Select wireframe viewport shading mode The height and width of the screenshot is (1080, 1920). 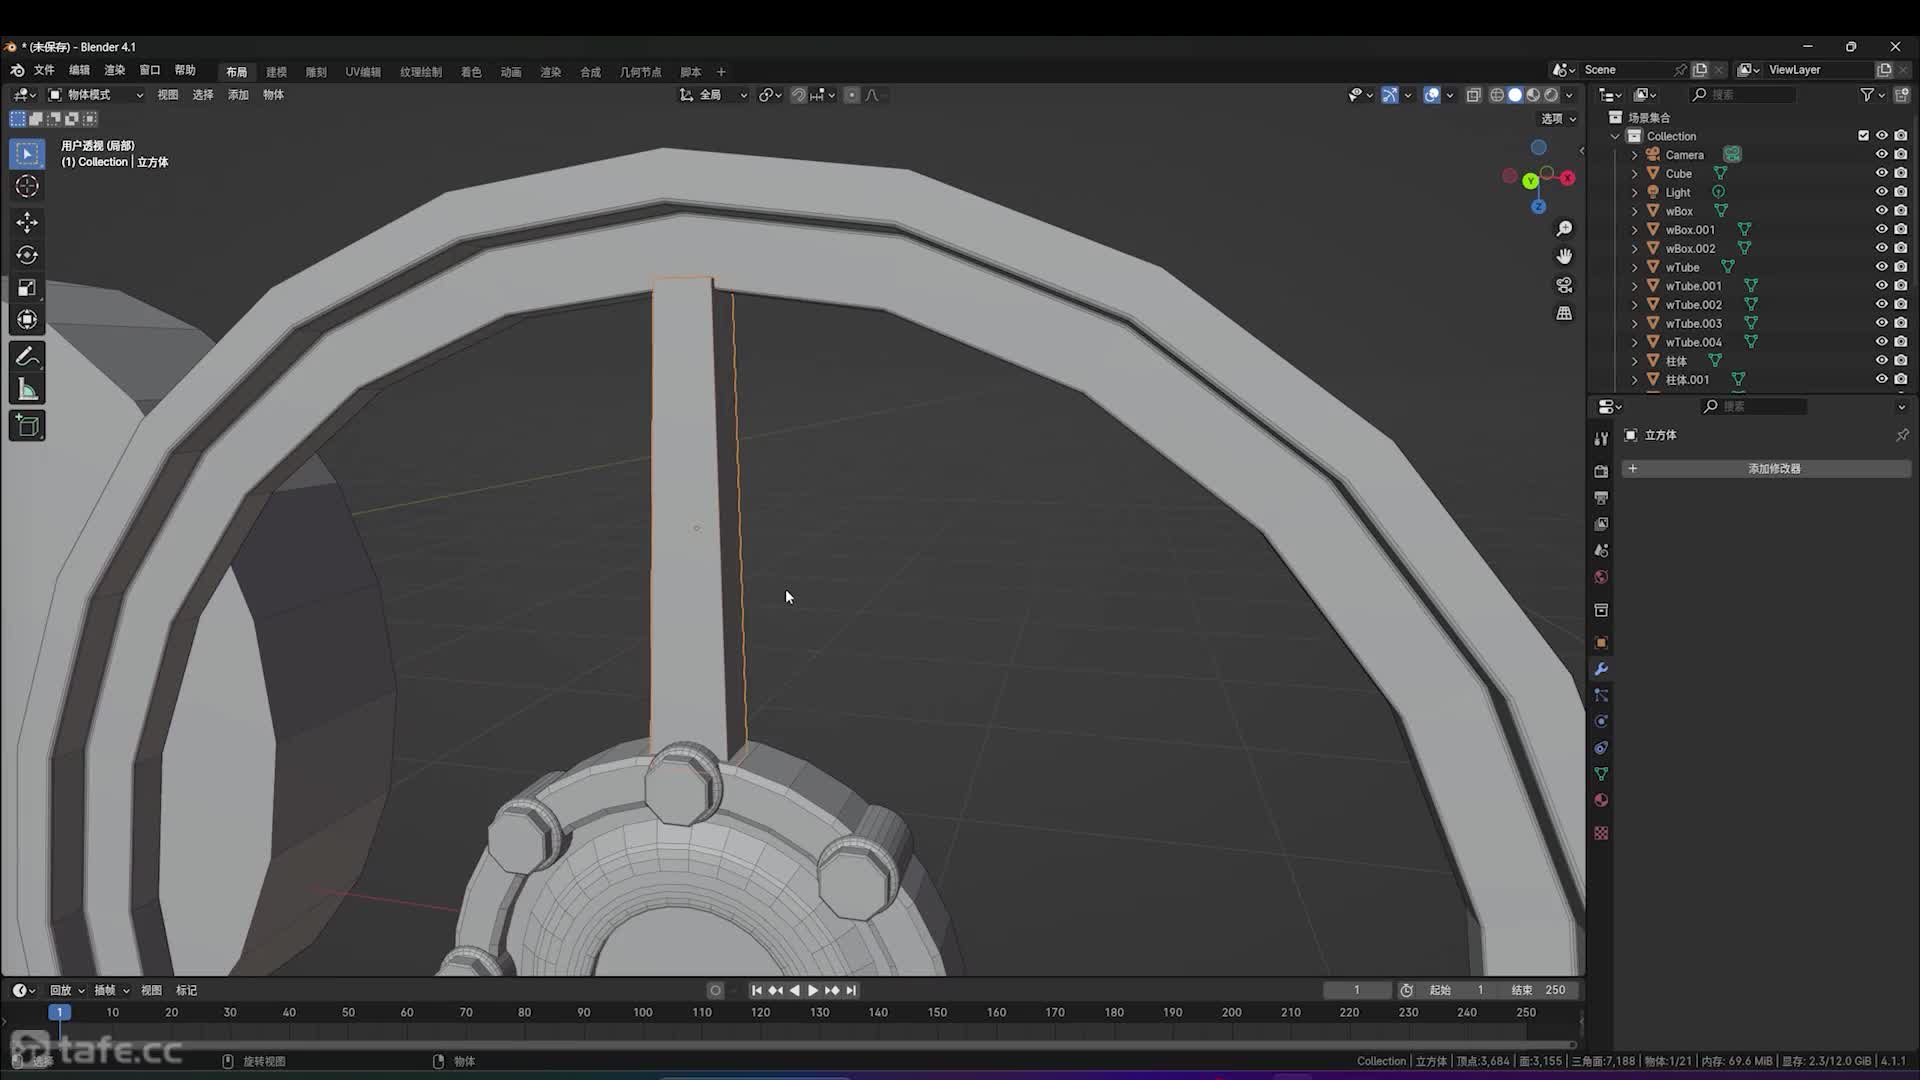[1497, 95]
